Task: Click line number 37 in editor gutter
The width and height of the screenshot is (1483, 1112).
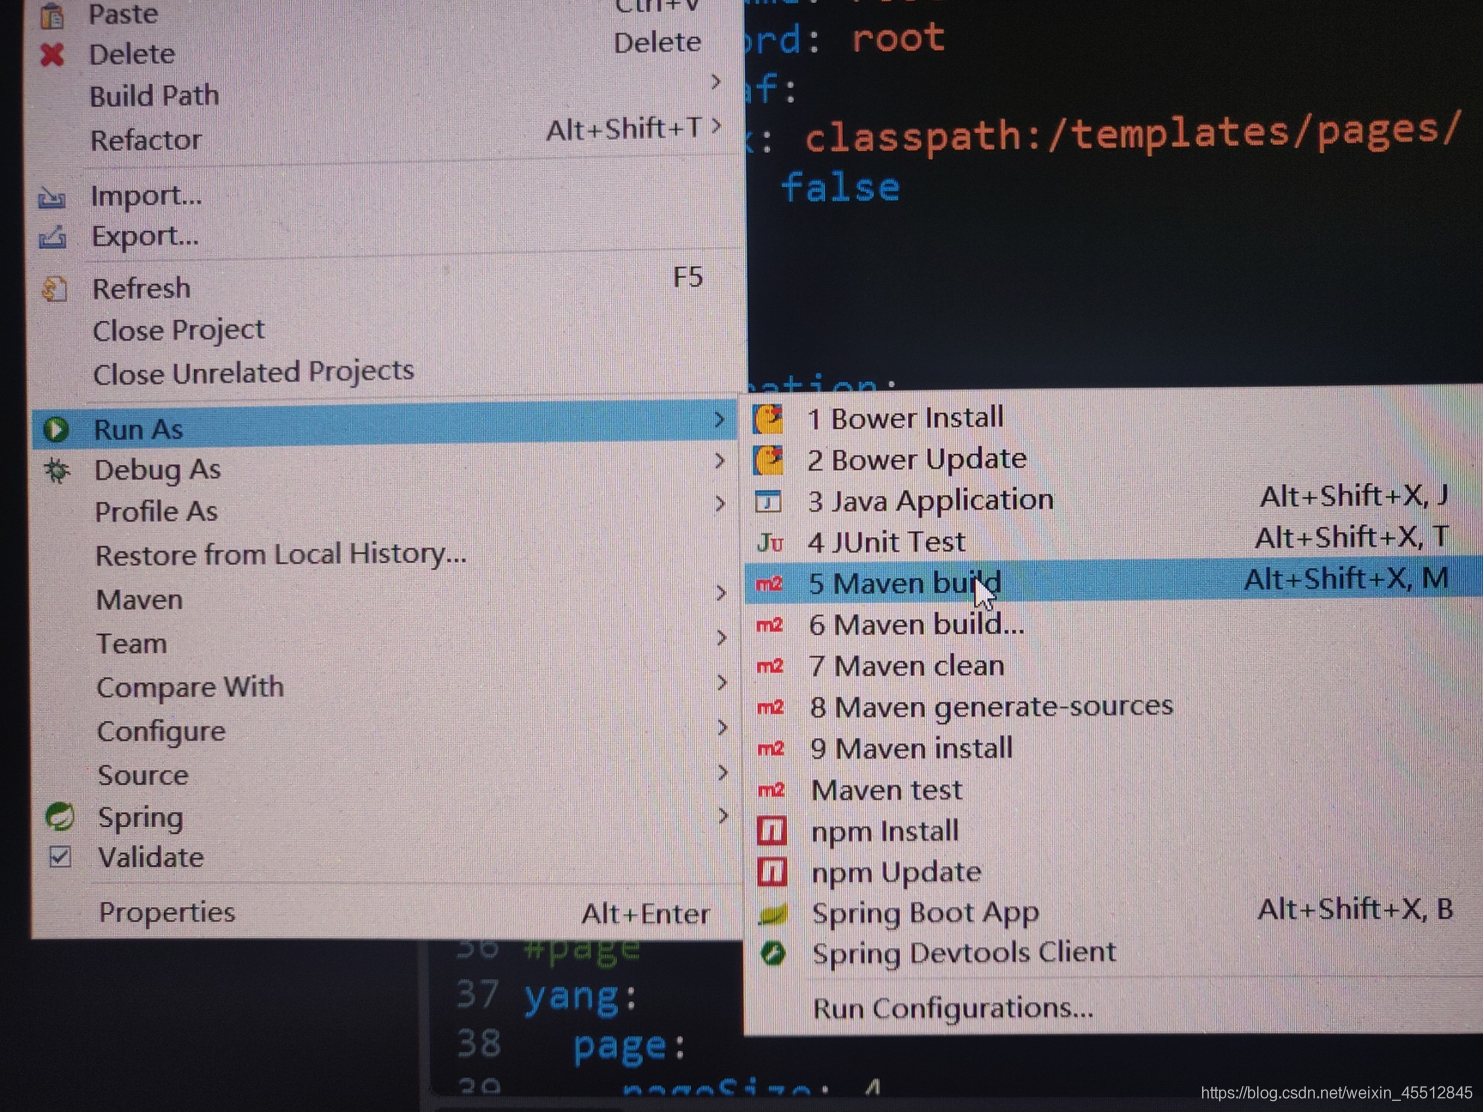Action: tap(478, 994)
